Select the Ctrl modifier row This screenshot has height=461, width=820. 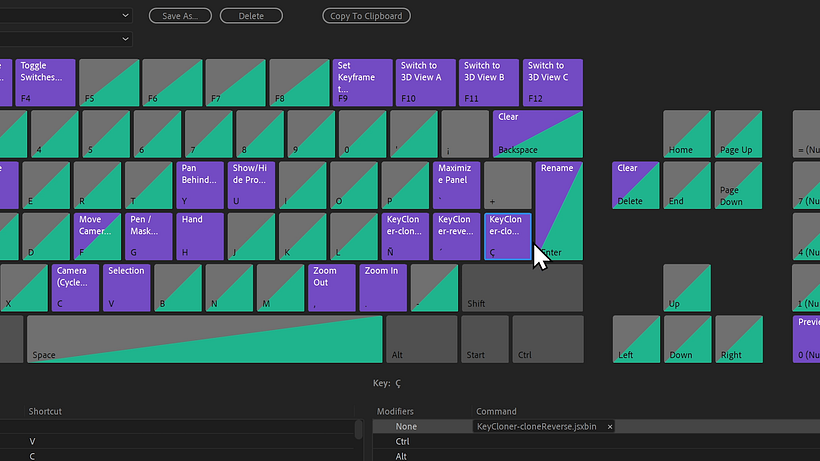coord(596,441)
